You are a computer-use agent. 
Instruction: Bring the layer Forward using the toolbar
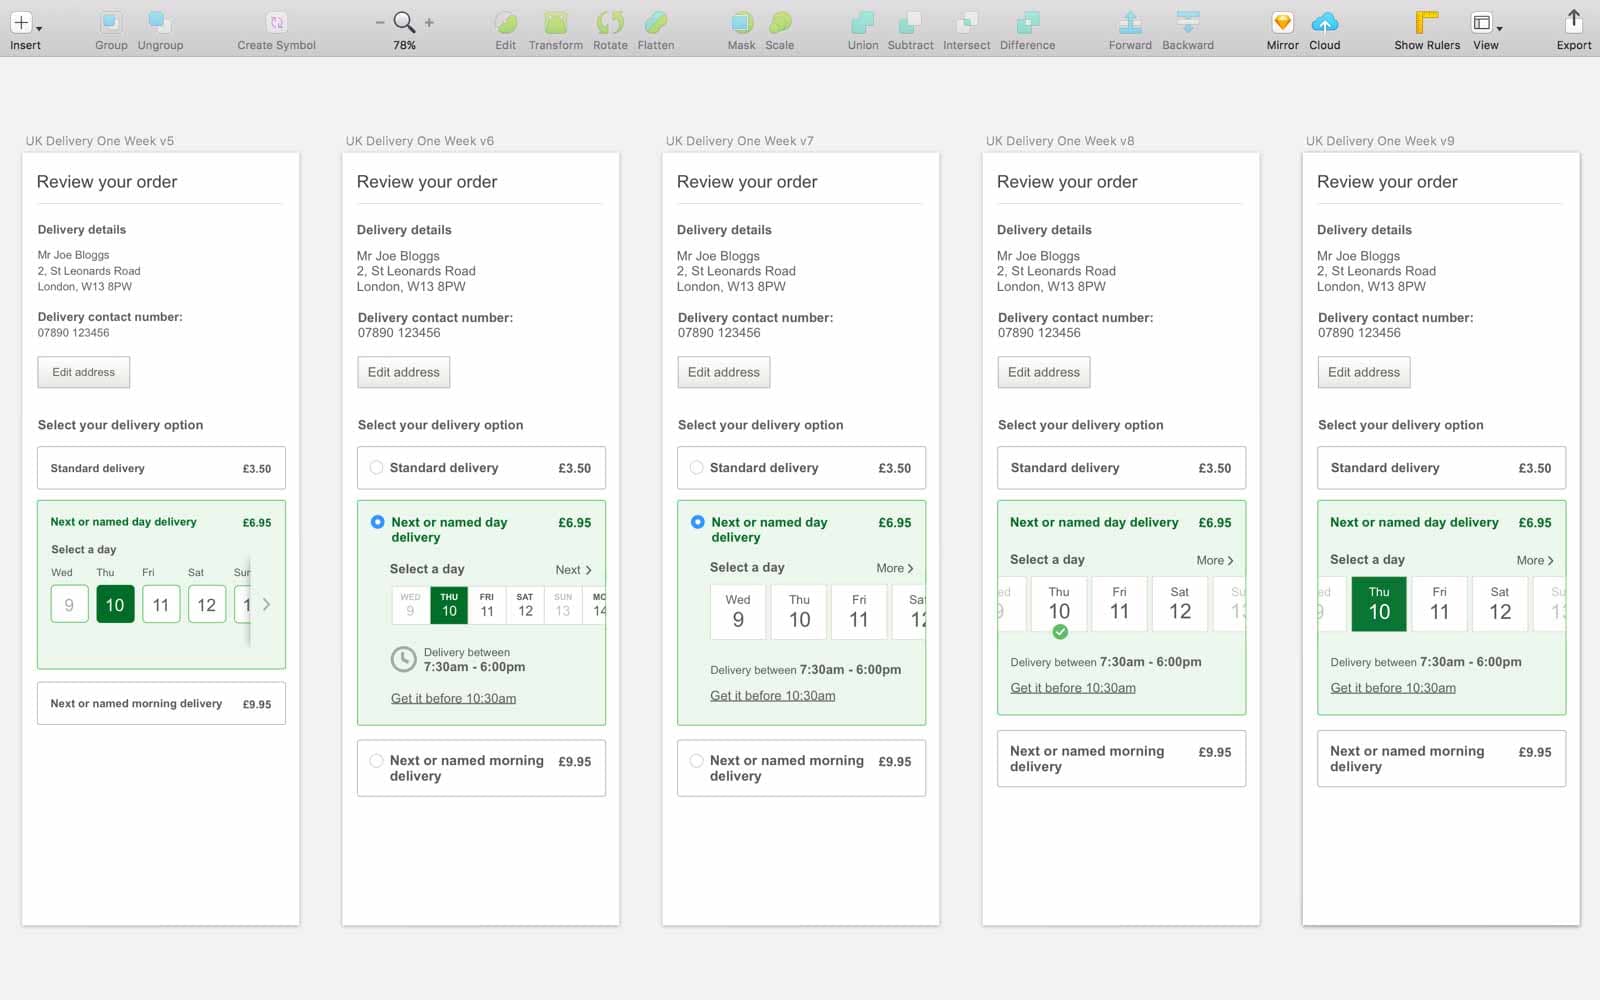coord(1130,23)
